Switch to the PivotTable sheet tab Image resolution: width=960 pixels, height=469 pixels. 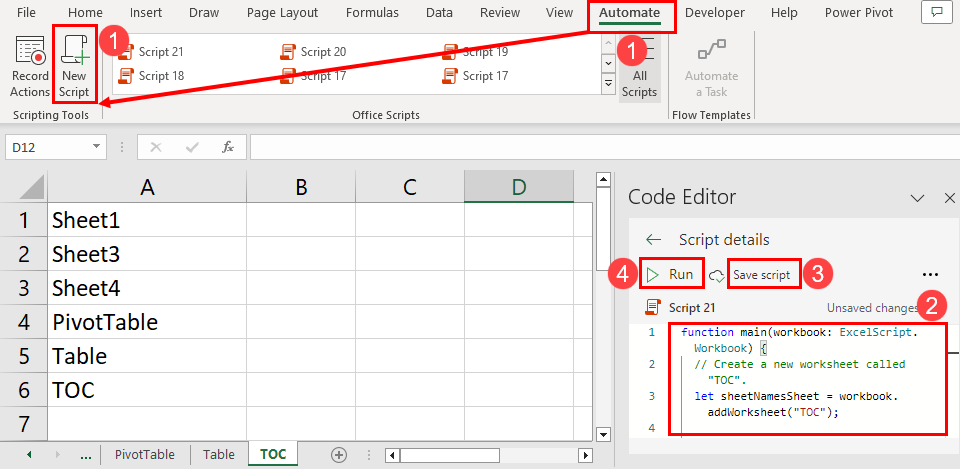tap(144, 455)
